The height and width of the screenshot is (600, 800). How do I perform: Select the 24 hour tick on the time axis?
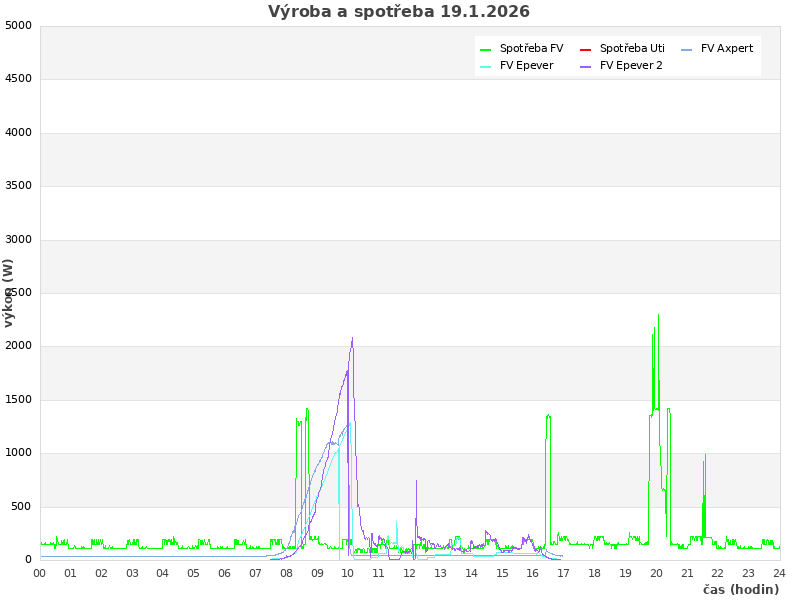(779, 573)
